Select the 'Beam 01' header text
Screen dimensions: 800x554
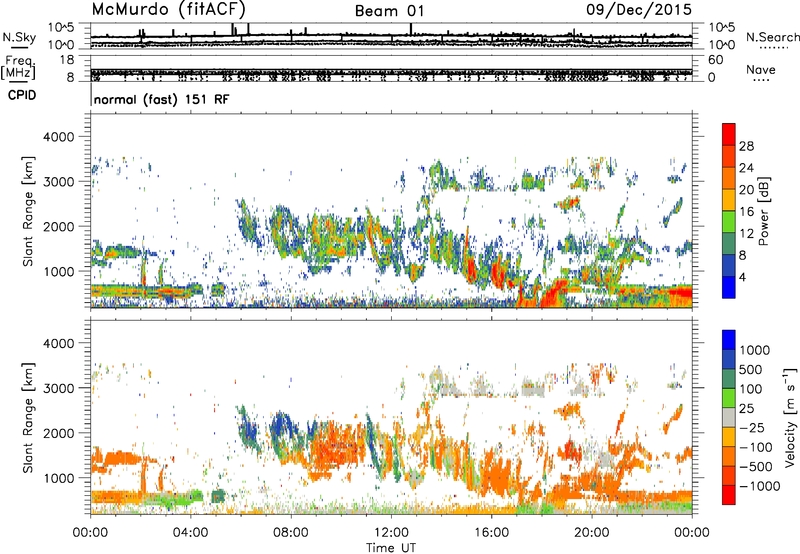point(389,11)
